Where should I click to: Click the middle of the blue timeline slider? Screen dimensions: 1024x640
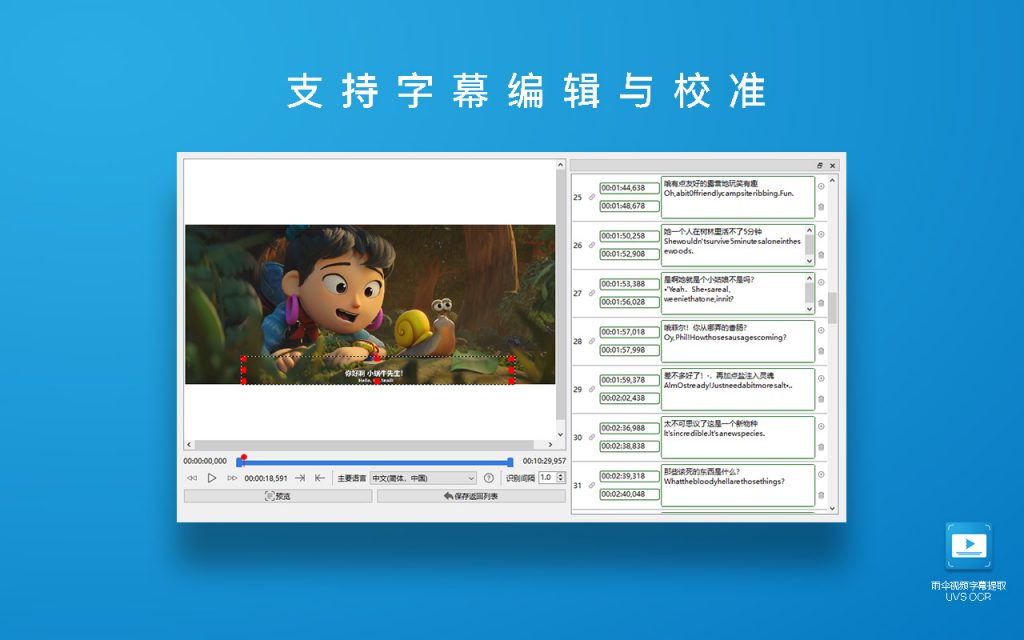click(375, 462)
